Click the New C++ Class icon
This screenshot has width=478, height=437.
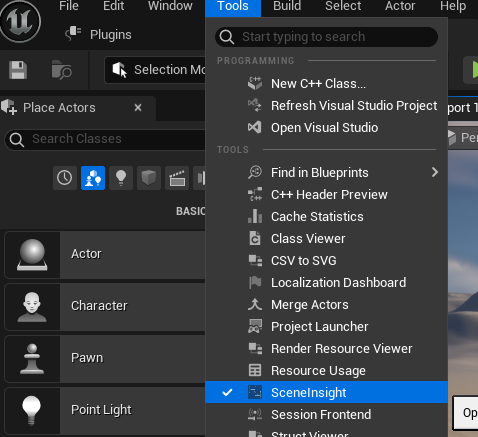tap(255, 83)
